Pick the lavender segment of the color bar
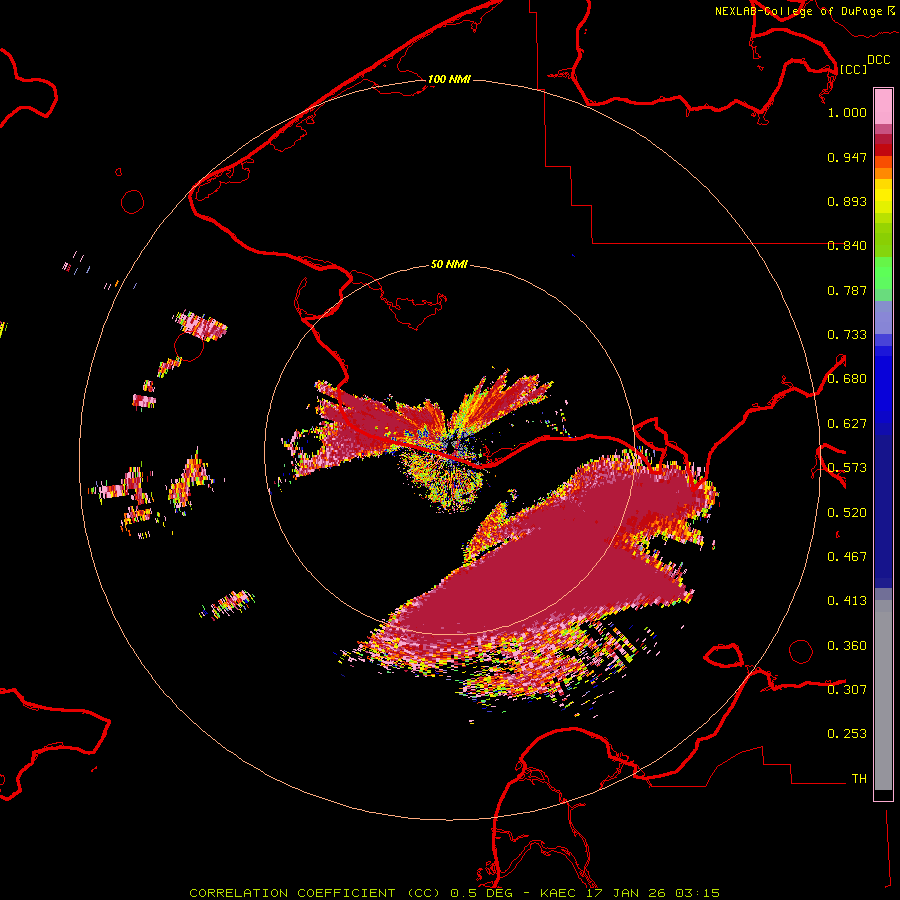This screenshot has height=900, width=900. [883, 317]
